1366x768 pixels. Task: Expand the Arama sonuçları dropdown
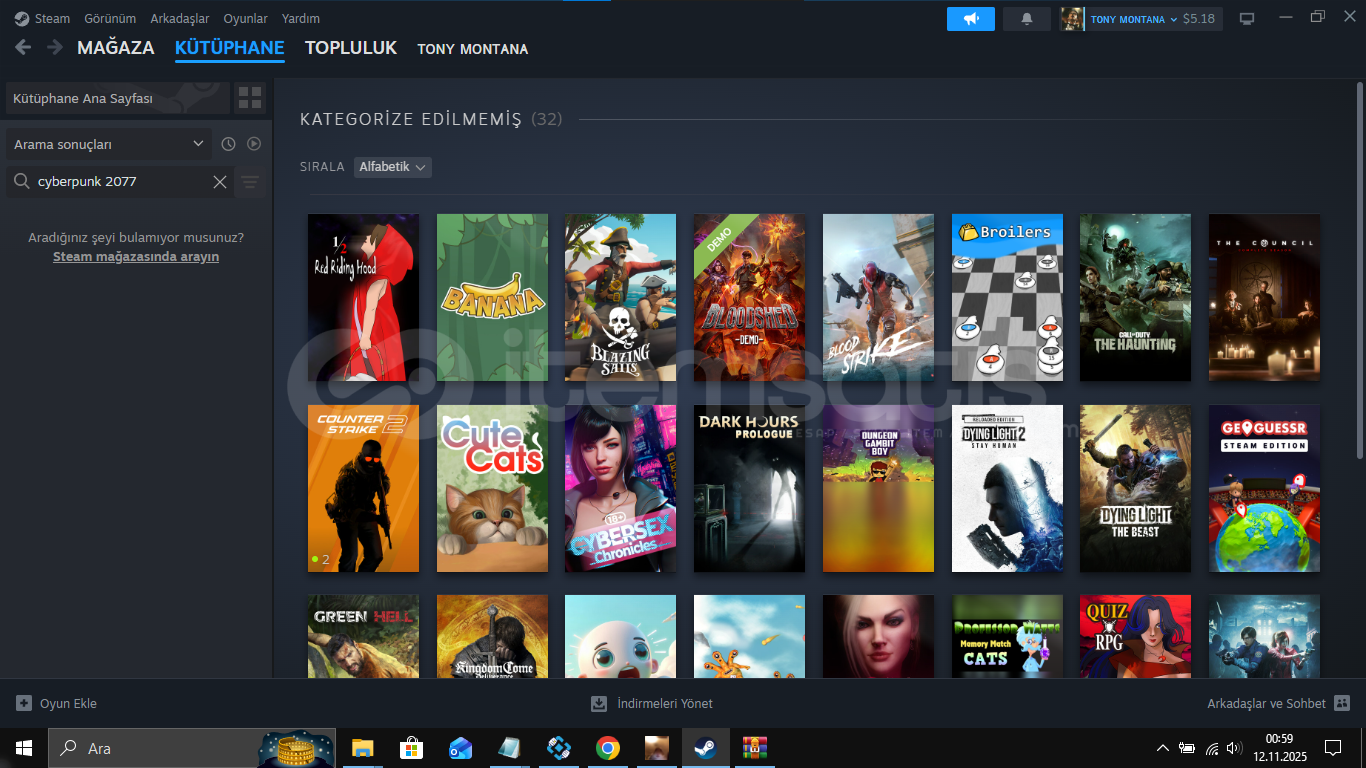click(108, 144)
